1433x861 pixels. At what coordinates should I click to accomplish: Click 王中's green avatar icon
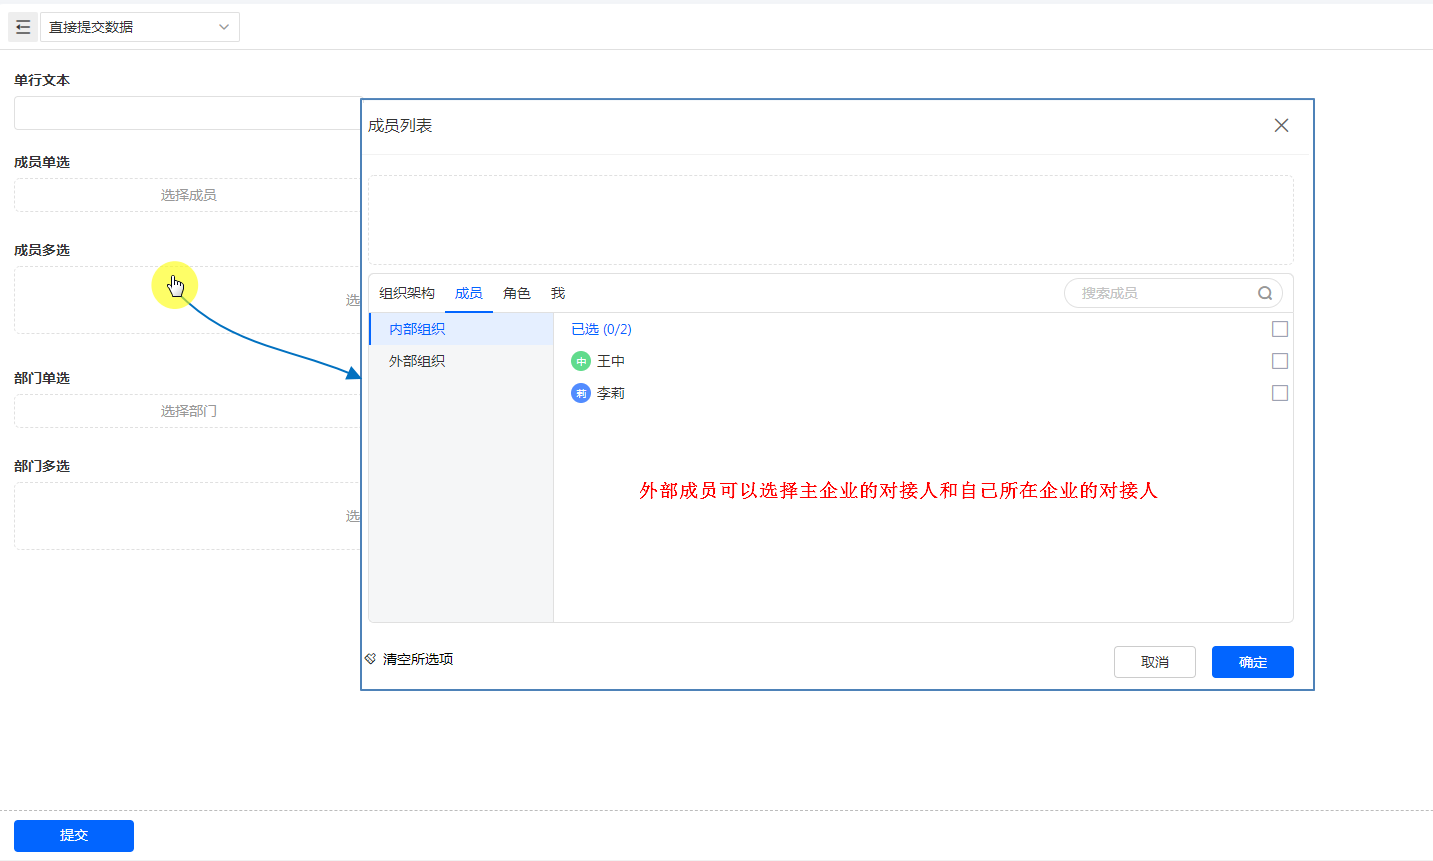pos(581,361)
